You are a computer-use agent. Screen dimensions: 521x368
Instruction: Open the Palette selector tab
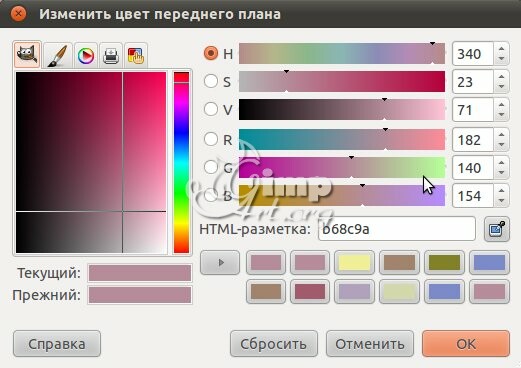136,55
